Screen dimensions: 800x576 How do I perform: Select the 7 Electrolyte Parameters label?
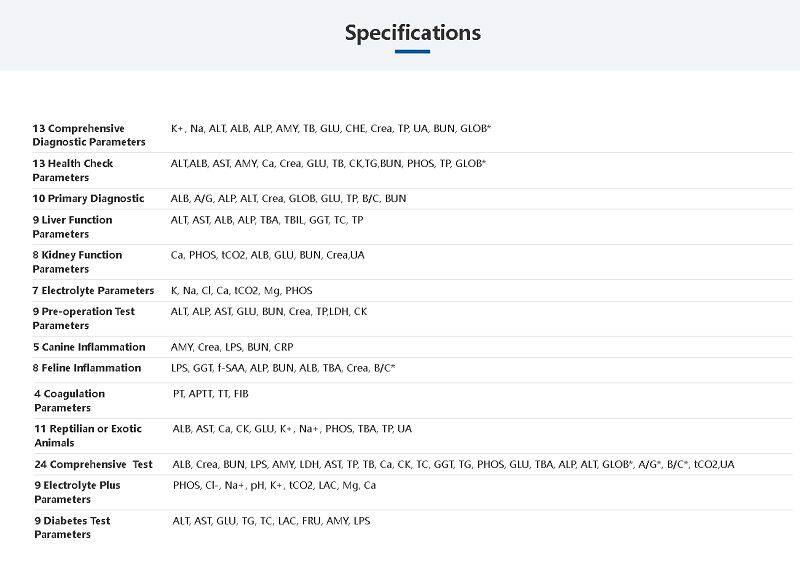[x=93, y=290]
